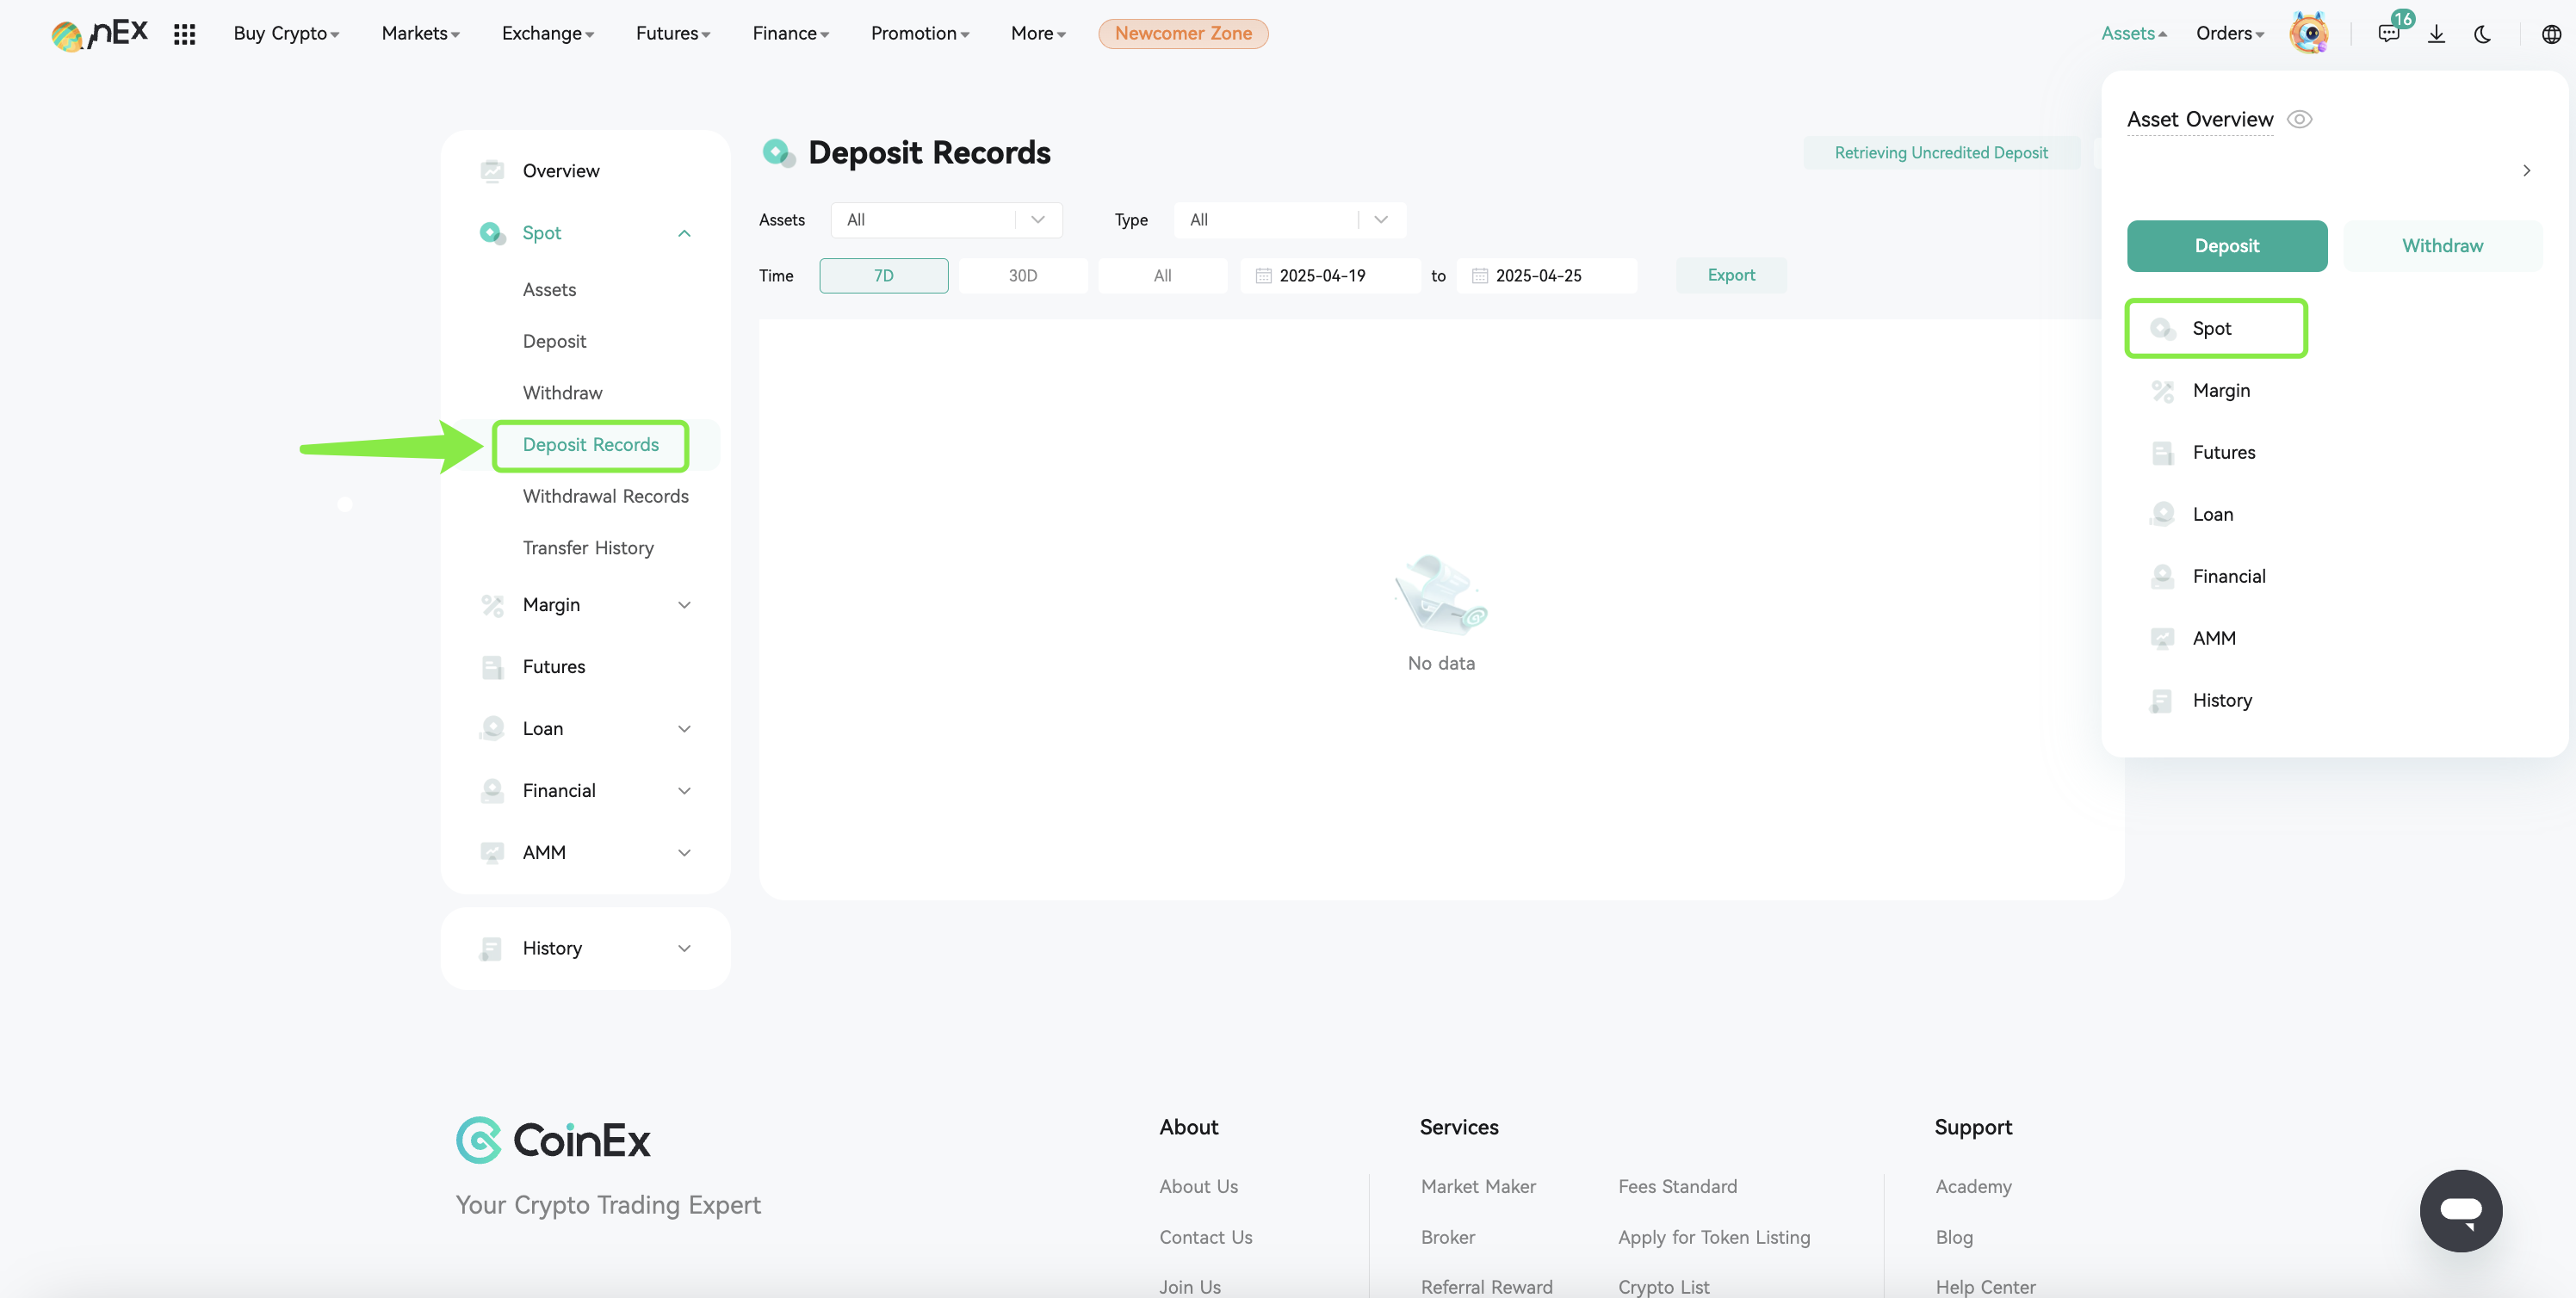Open the live chat support bubble
This screenshot has height=1298, width=2576.
(2461, 1210)
